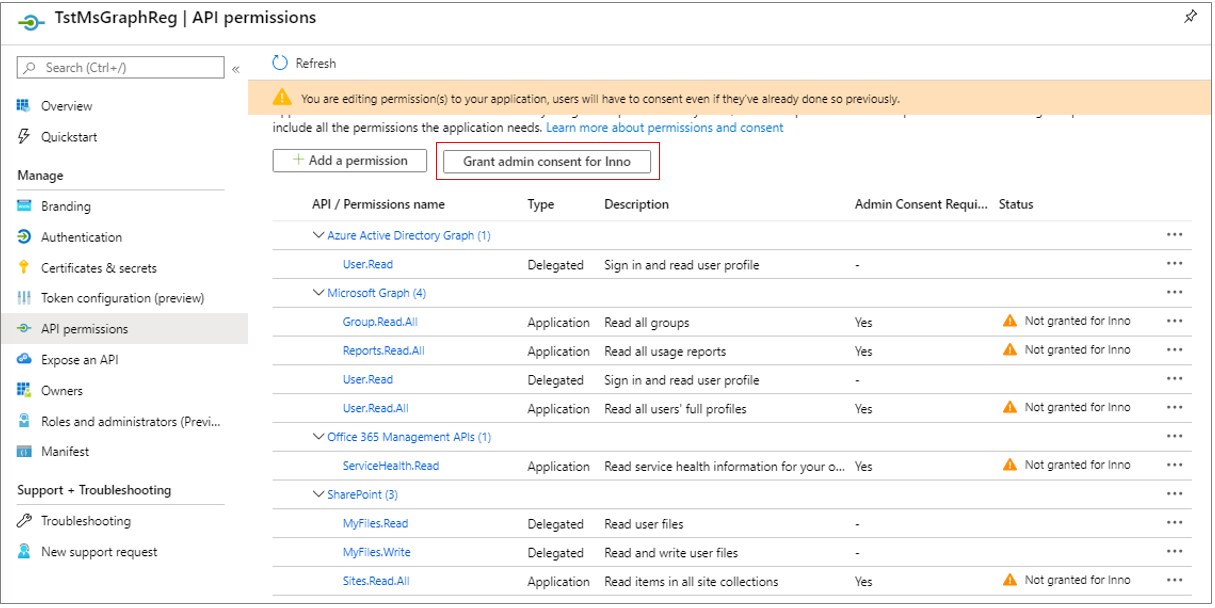
Task: Click the Quickstart lightning icon
Action: click(24, 137)
